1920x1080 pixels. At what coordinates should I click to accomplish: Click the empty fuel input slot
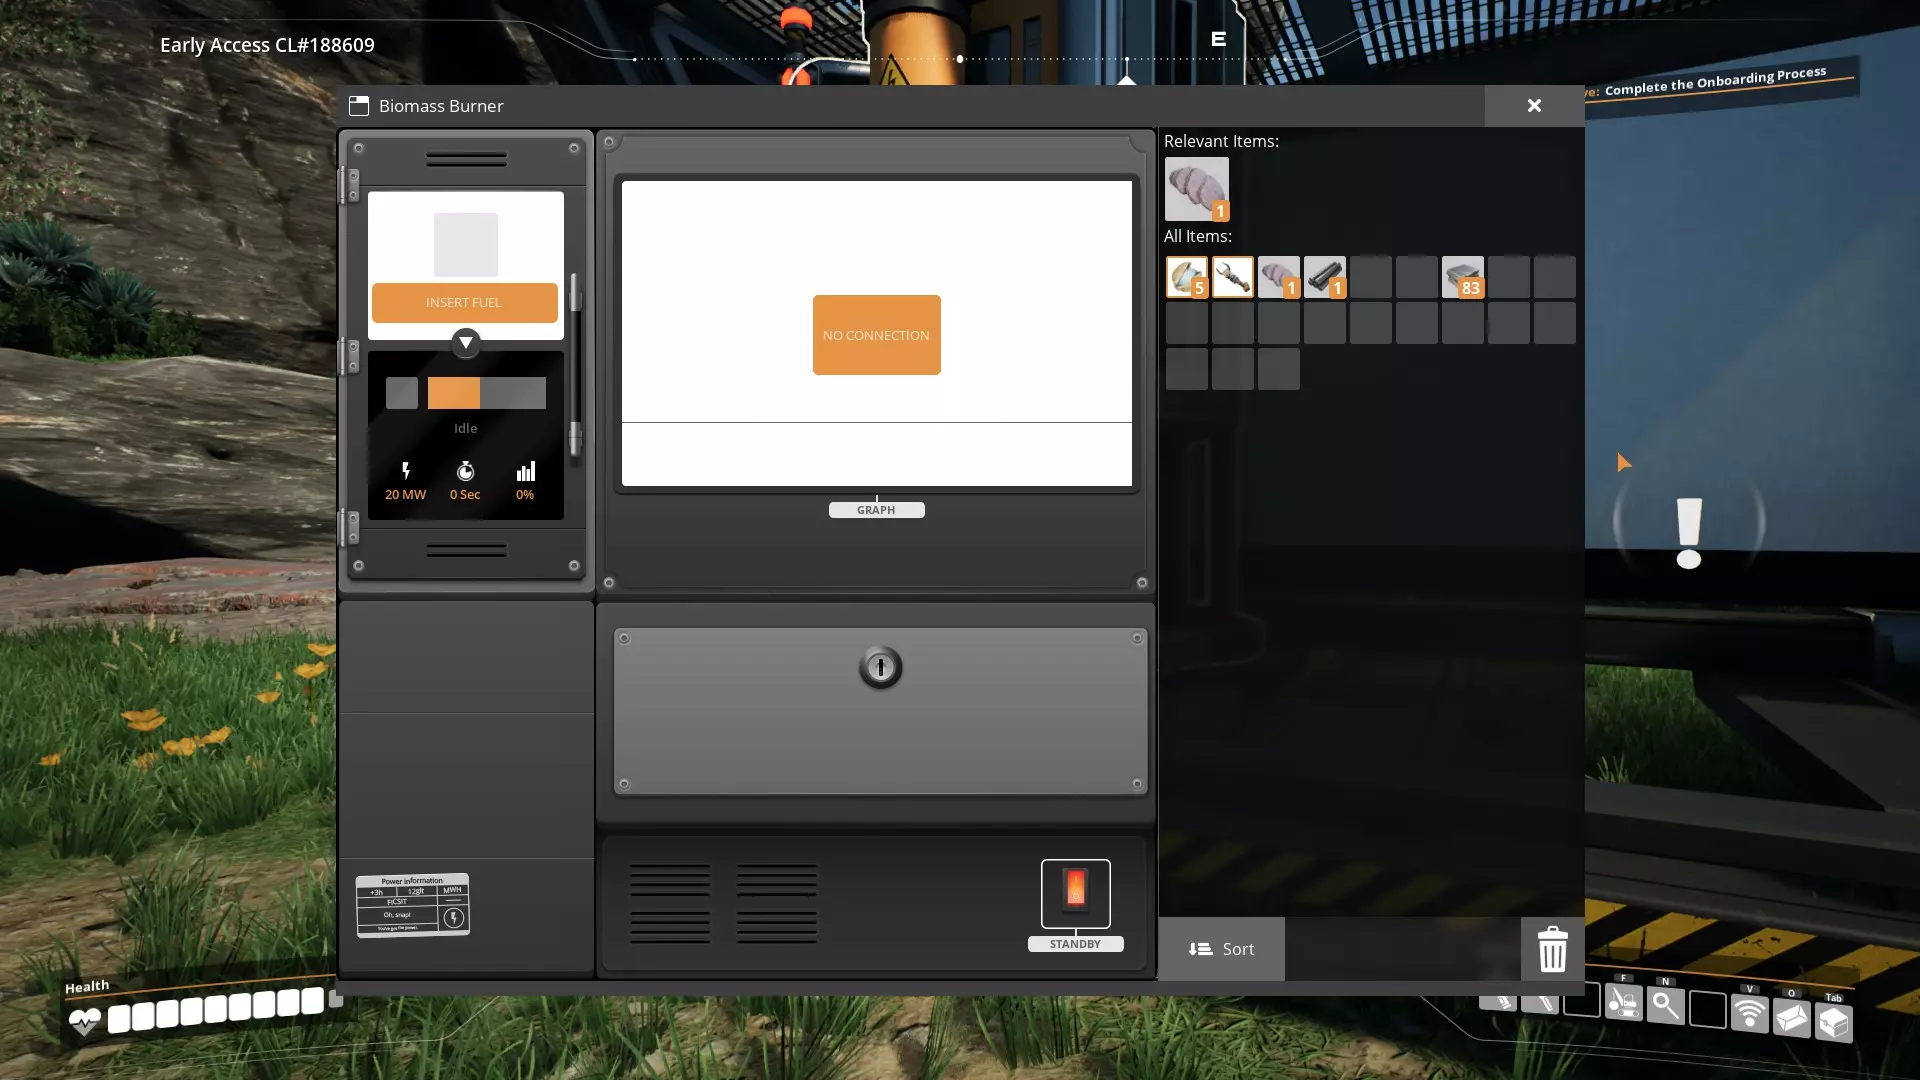pos(465,245)
